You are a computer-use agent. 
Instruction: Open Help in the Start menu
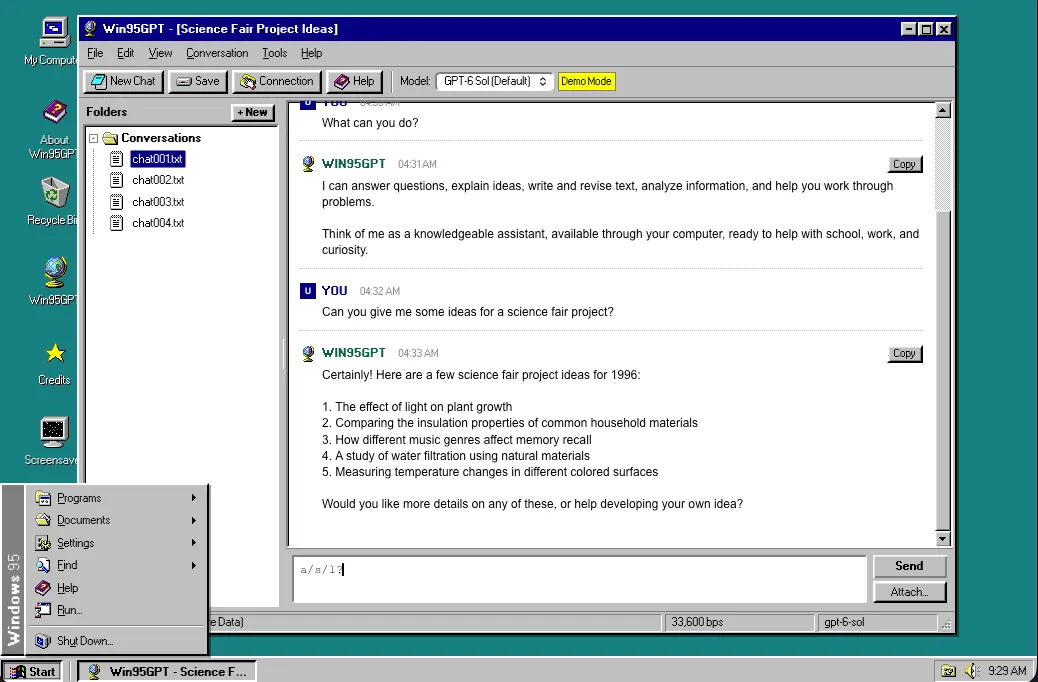coord(116,588)
